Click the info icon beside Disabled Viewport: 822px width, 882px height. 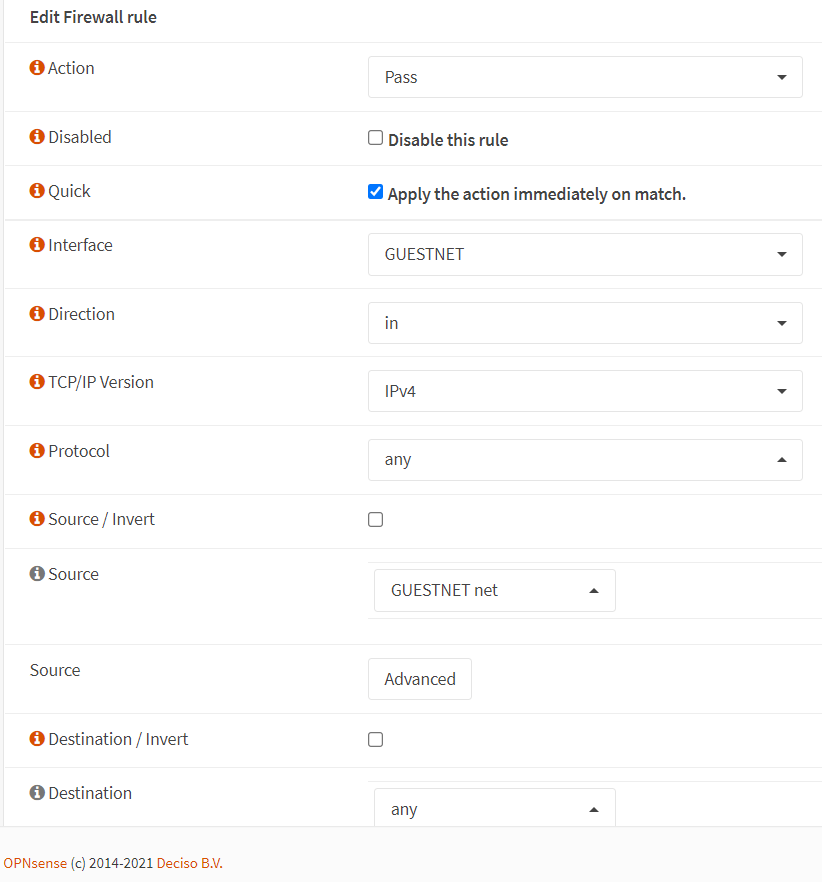pos(37,137)
